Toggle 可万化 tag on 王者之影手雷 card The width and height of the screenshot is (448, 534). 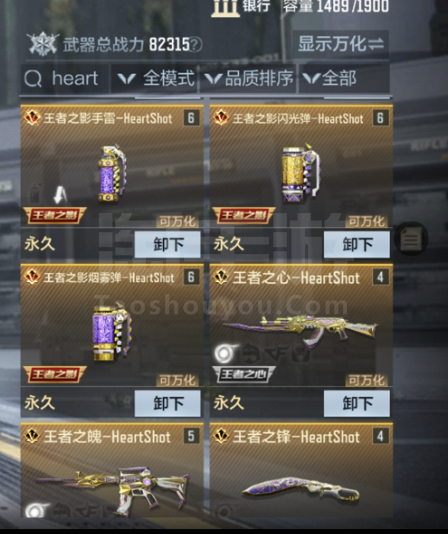(177, 222)
